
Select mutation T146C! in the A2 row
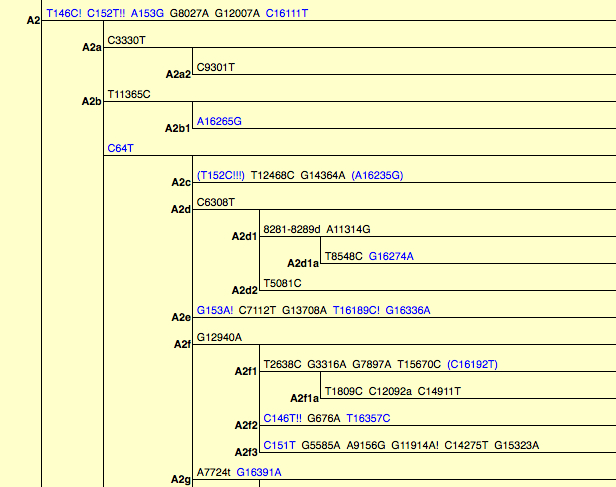64,13
